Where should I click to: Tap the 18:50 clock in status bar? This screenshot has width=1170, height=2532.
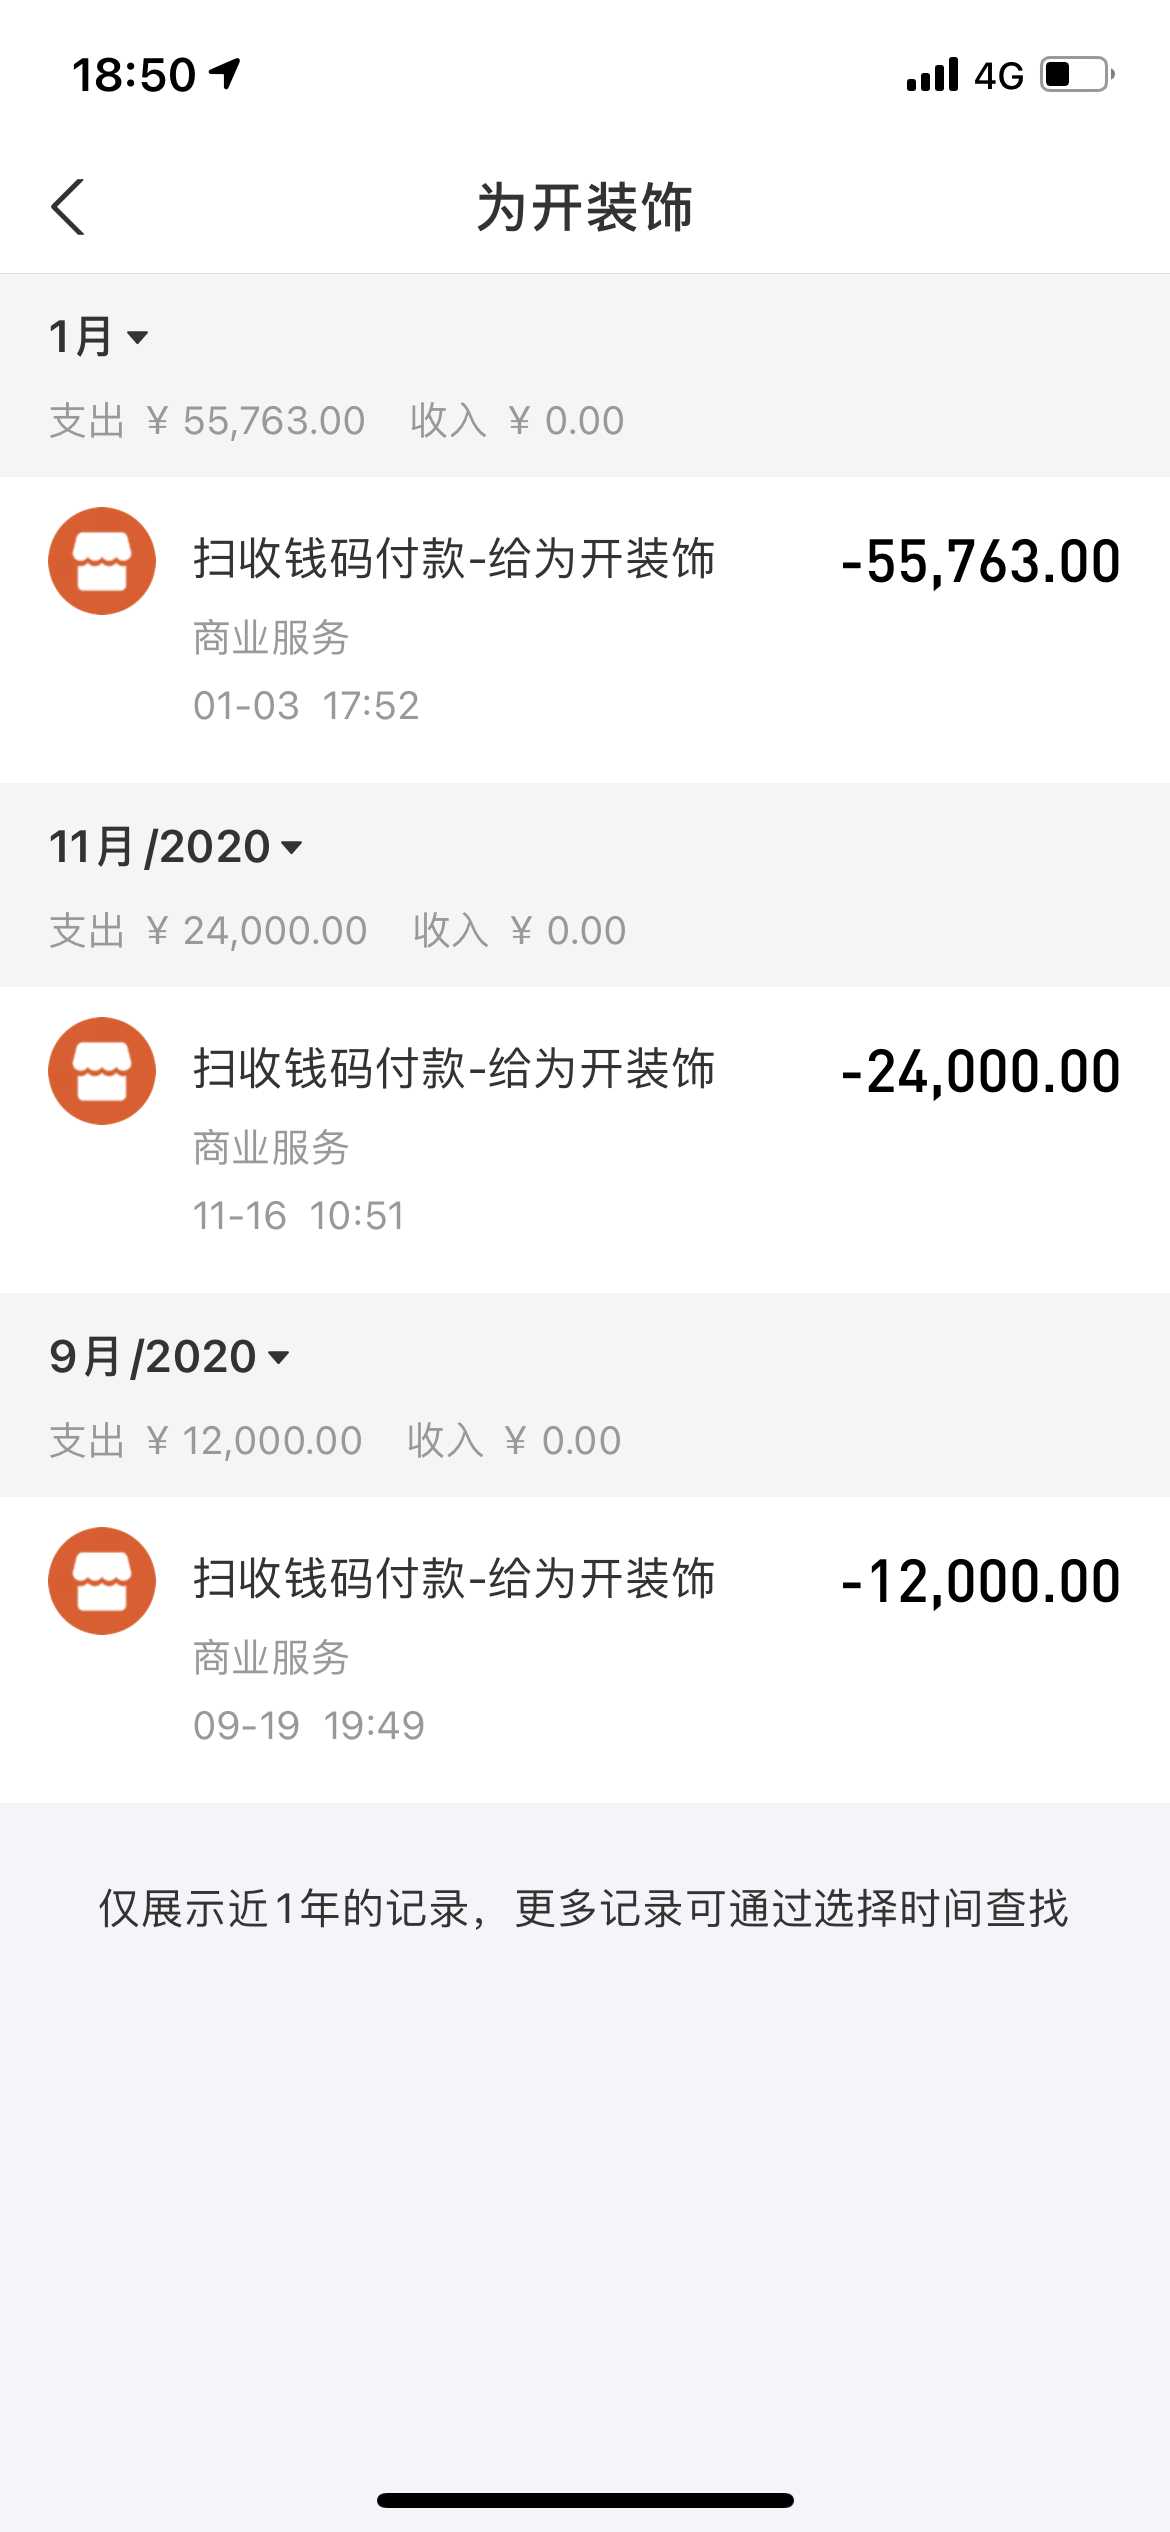click(134, 75)
